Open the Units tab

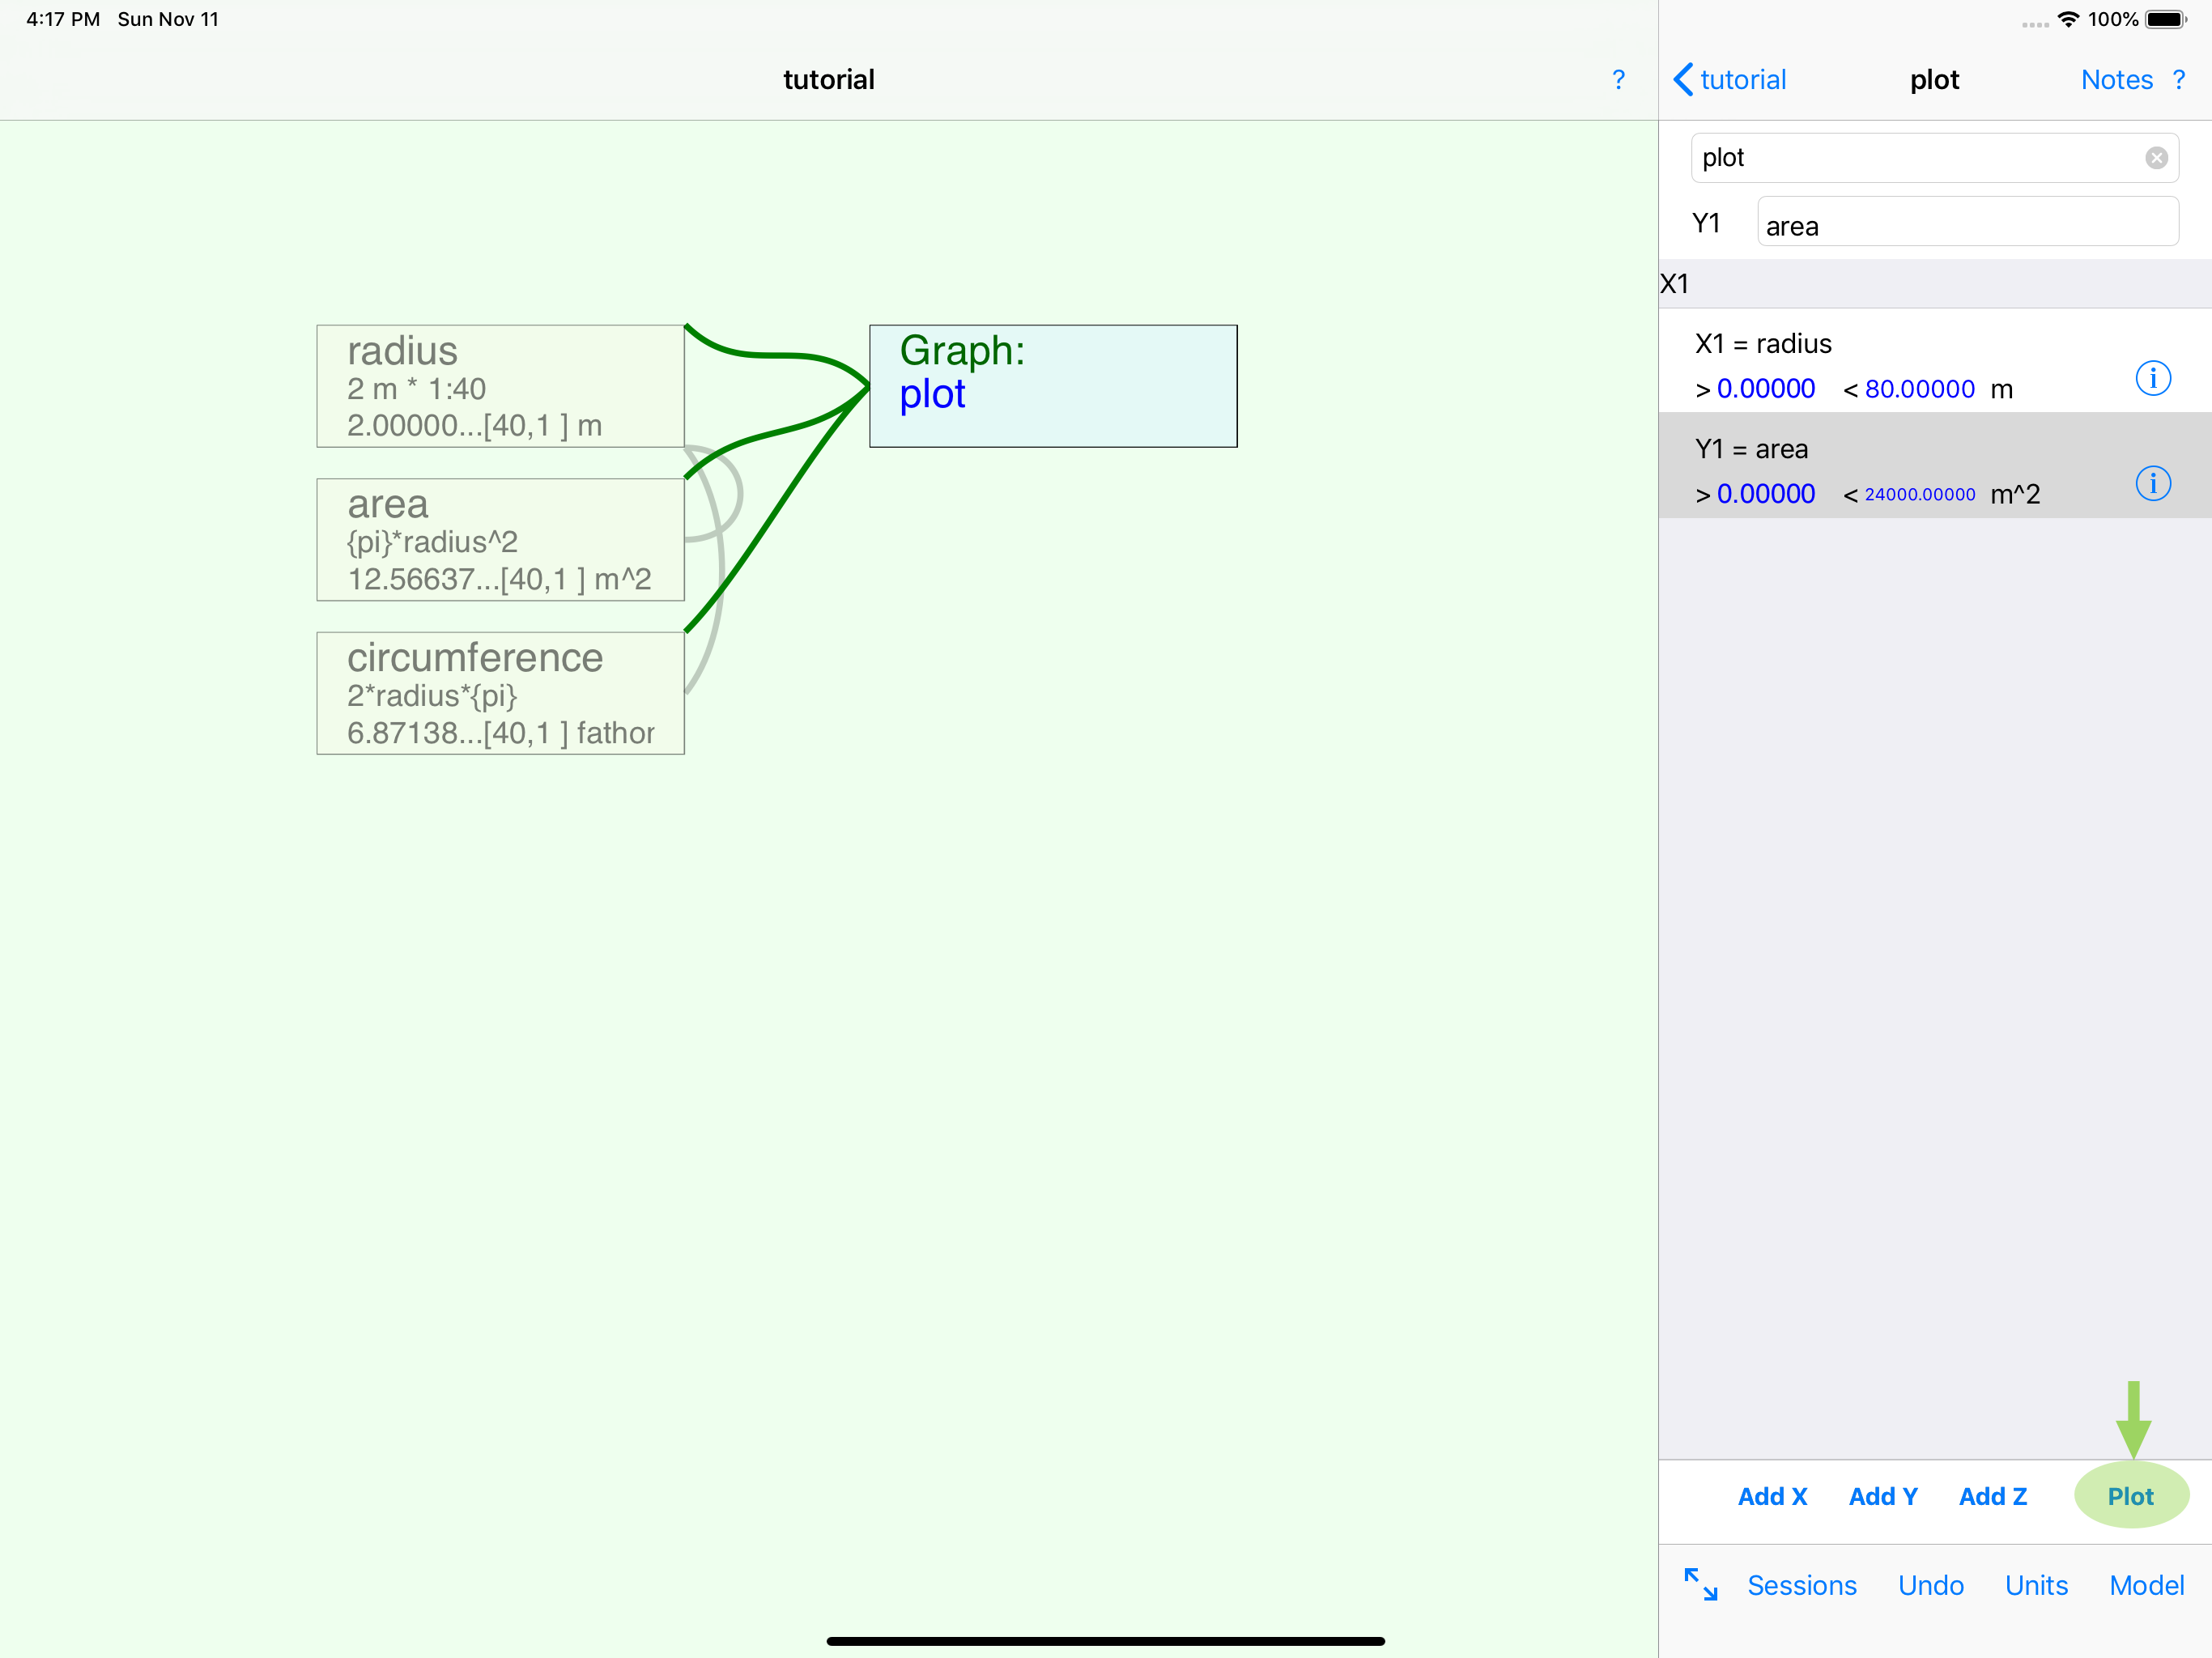pyautogui.click(x=2036, y=1585)
